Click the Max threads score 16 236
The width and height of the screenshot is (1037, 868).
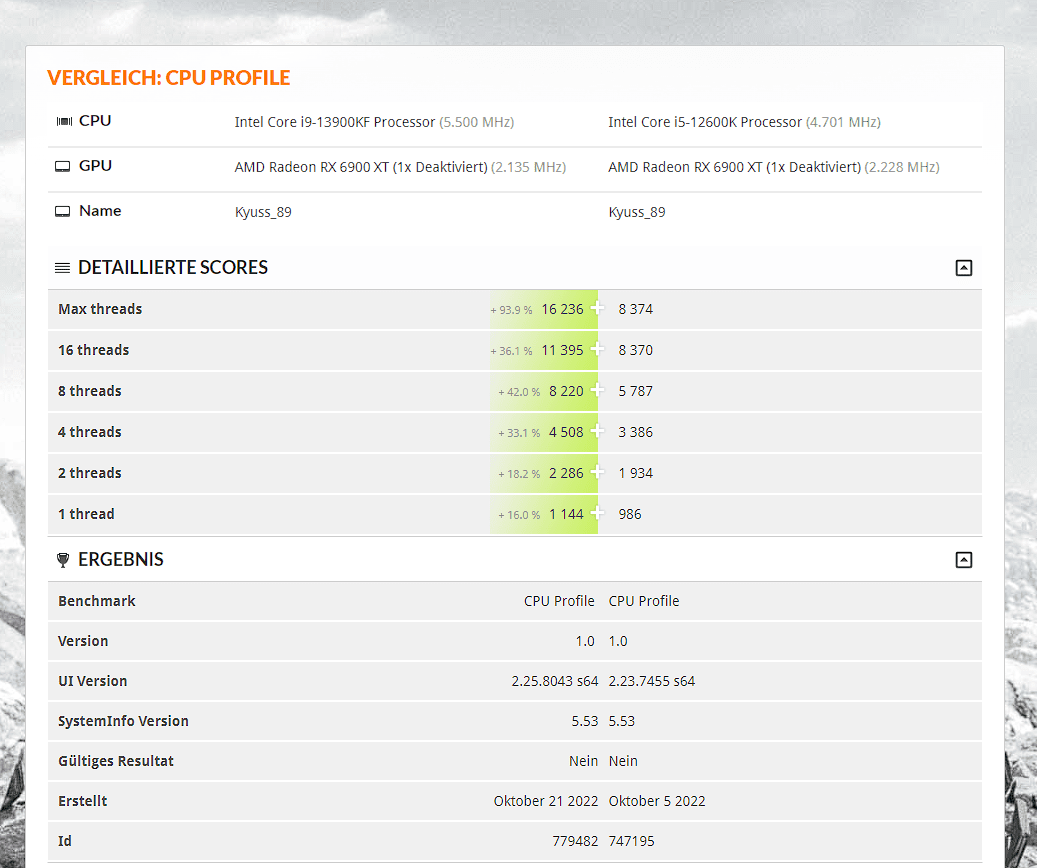[562, 309]
